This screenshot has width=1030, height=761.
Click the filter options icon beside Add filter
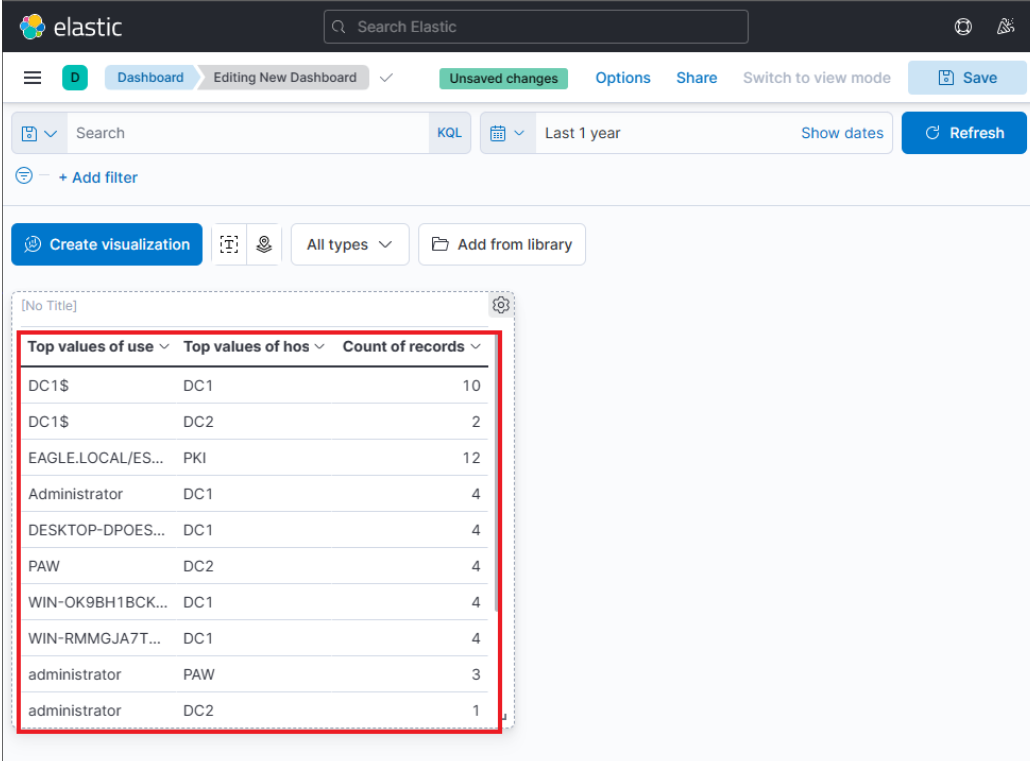click(x=22, y=175)
